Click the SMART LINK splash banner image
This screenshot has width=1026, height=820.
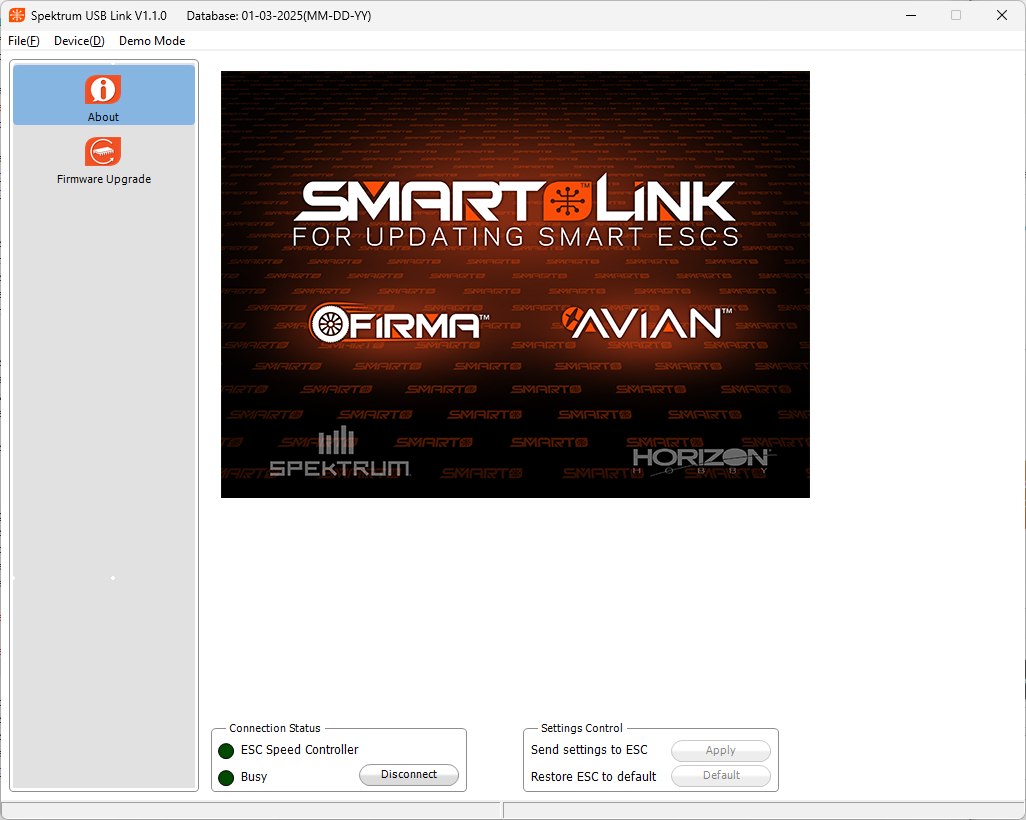click(x=515, y=284)
